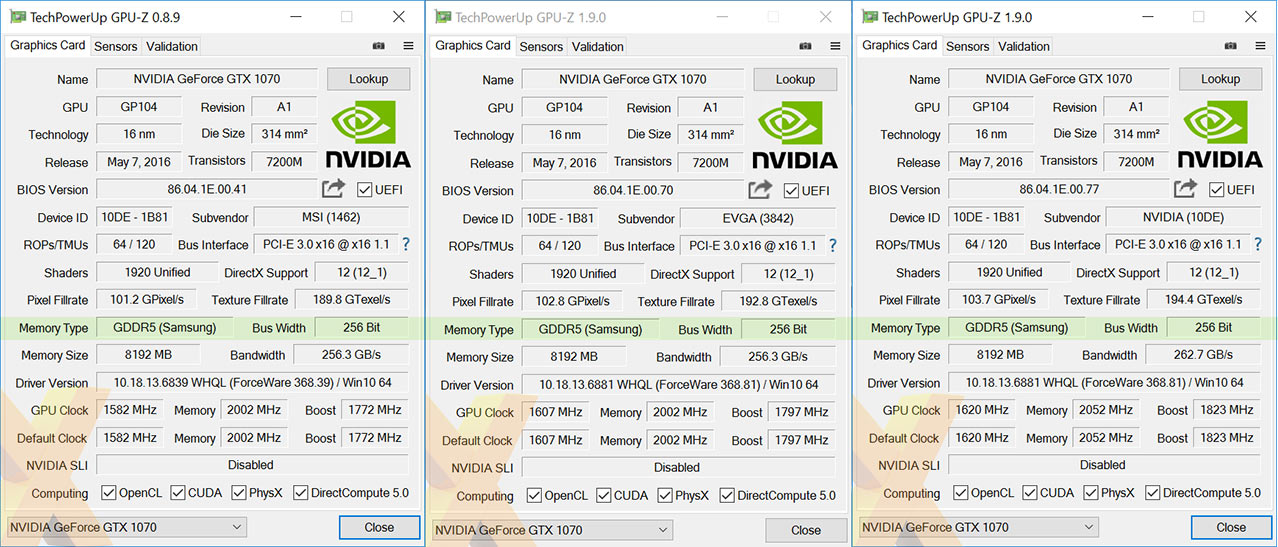Open hamburger menu in the rightmost GPU-Z window
Viewport: 1278px width, 547px height.
[1259, 46]
